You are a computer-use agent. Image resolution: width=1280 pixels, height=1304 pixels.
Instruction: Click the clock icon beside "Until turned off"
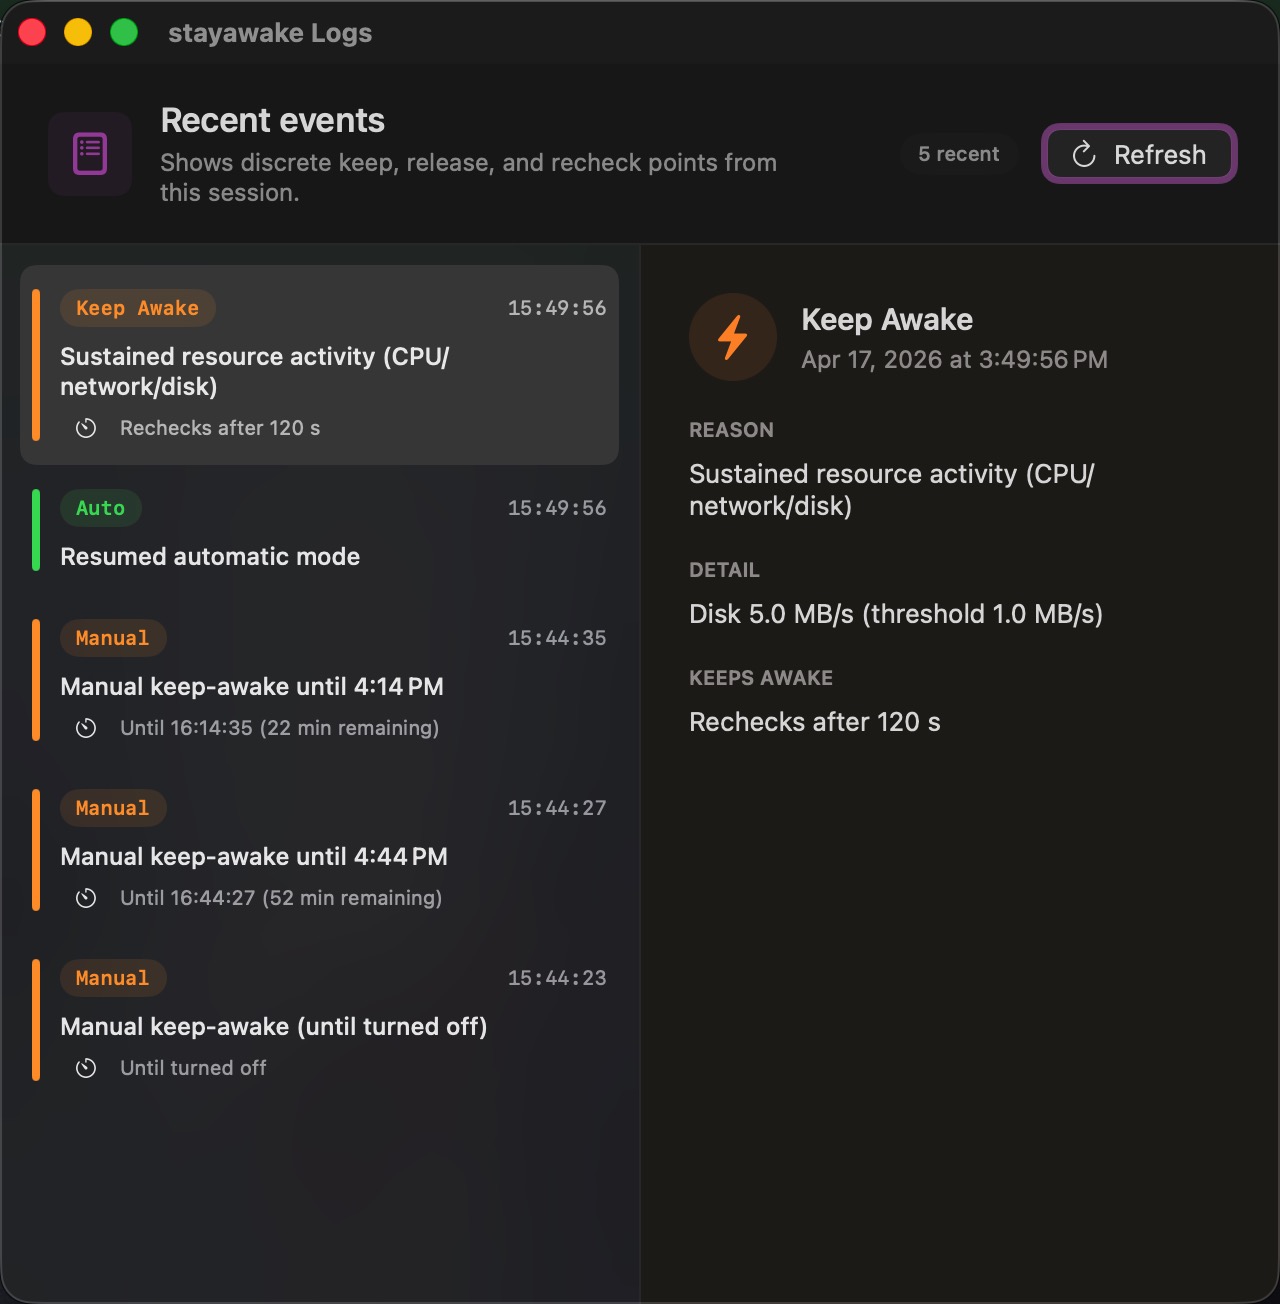[x=86, y=1068]
